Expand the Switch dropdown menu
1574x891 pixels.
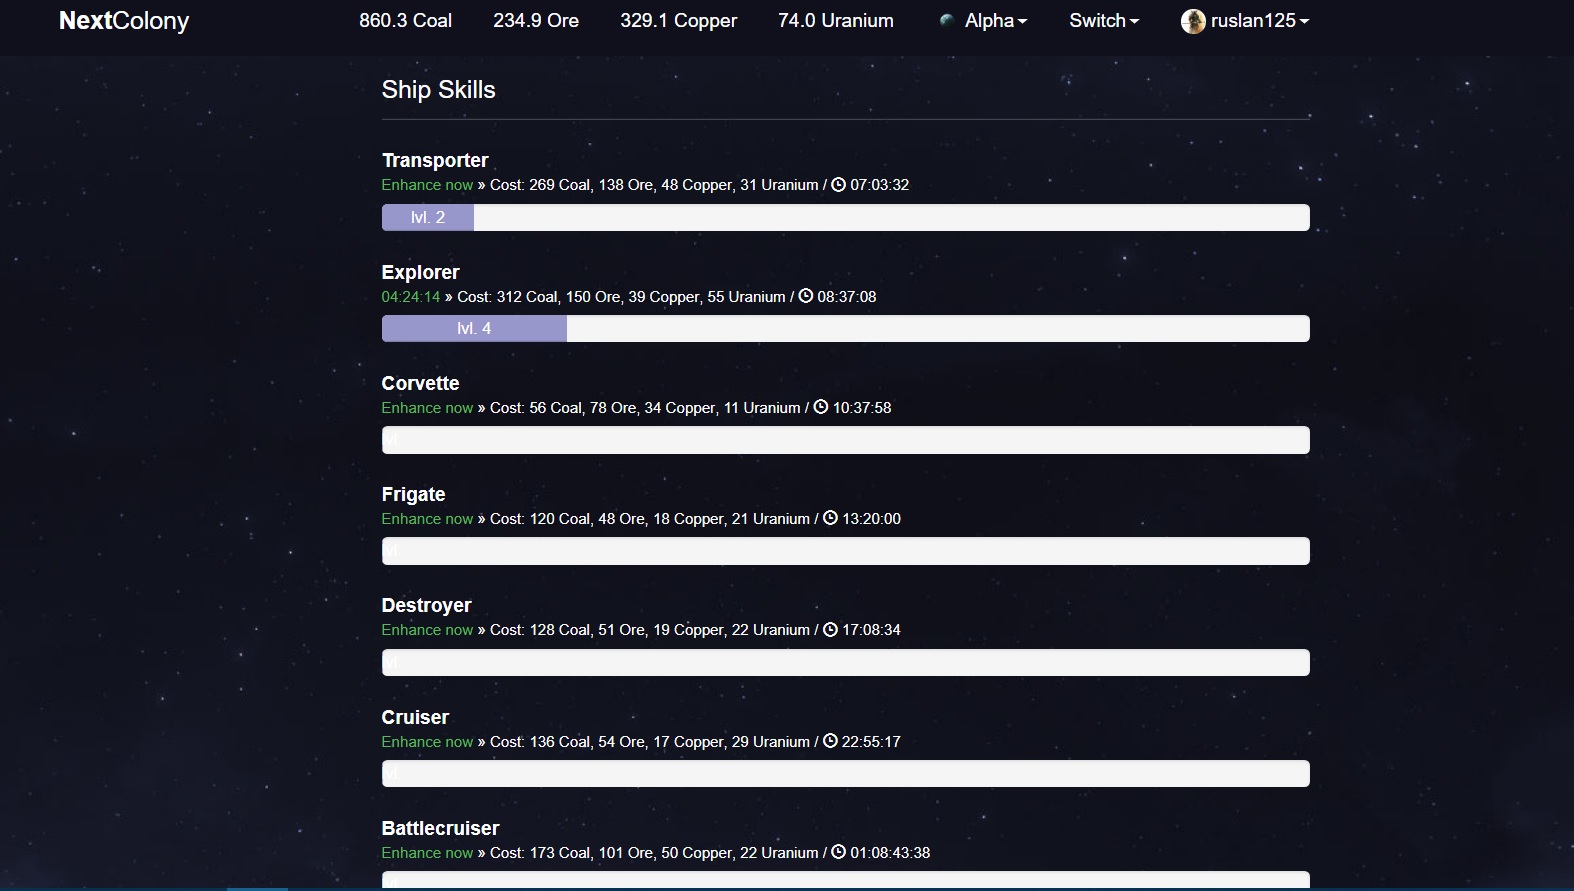(x=1103, y=21)
